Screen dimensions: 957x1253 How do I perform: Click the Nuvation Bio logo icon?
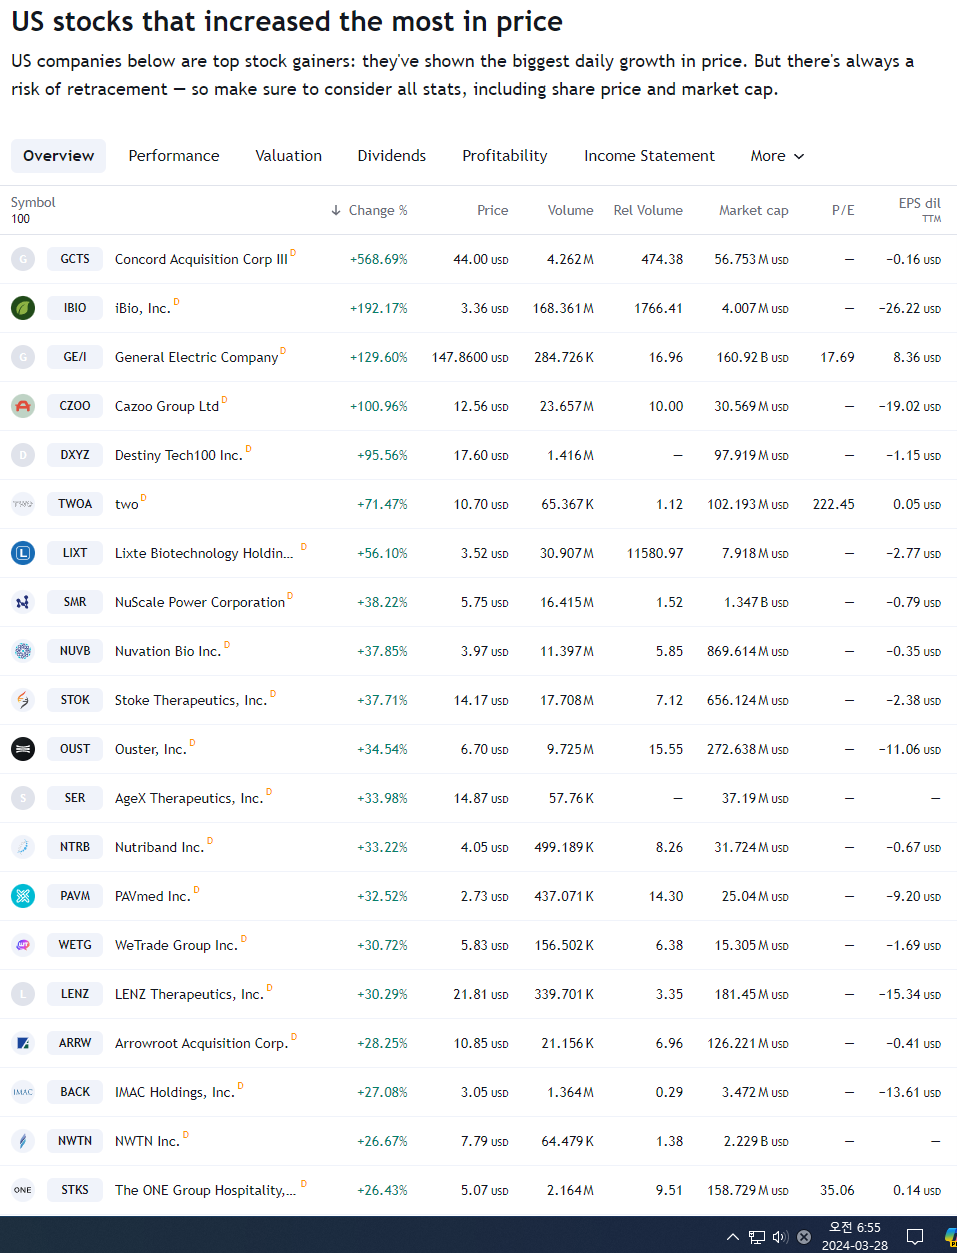coord(23,651)
